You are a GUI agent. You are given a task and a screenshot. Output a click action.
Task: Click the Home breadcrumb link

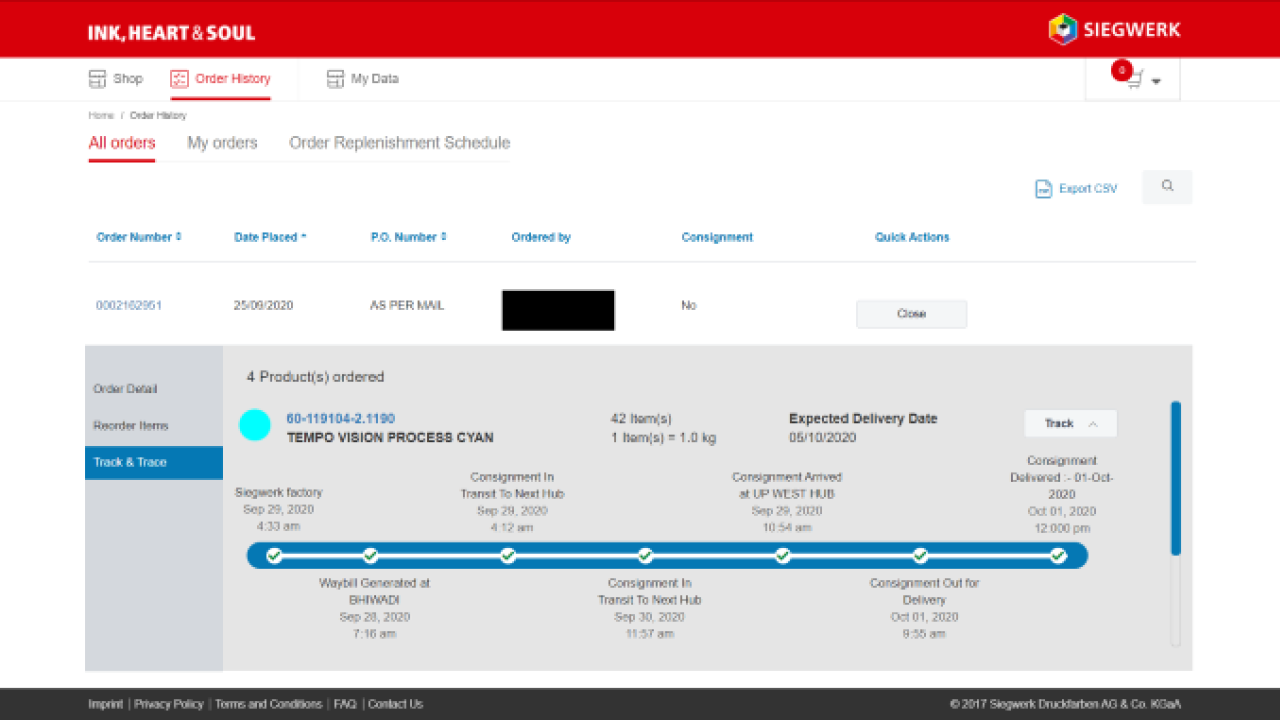coord(101,116)
